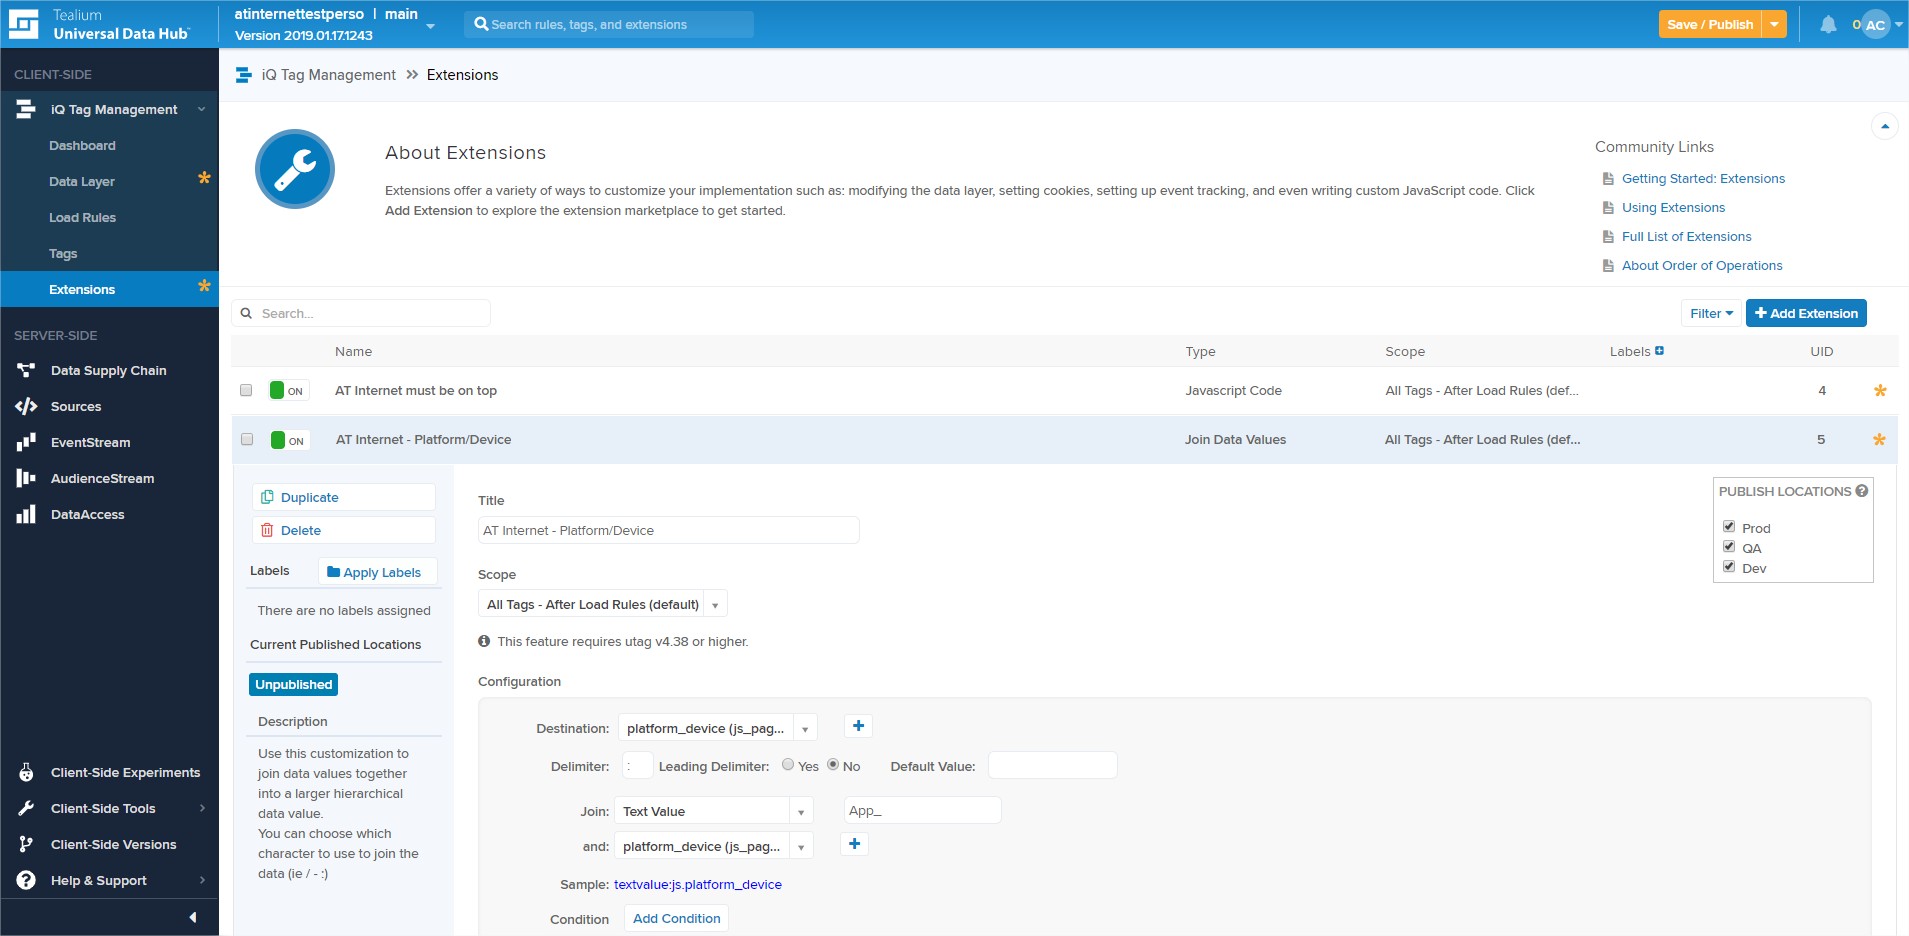1909x936 pixels.
Task: Toggle off the AT Internet must be on top extension
Action: tap(287, 390)
